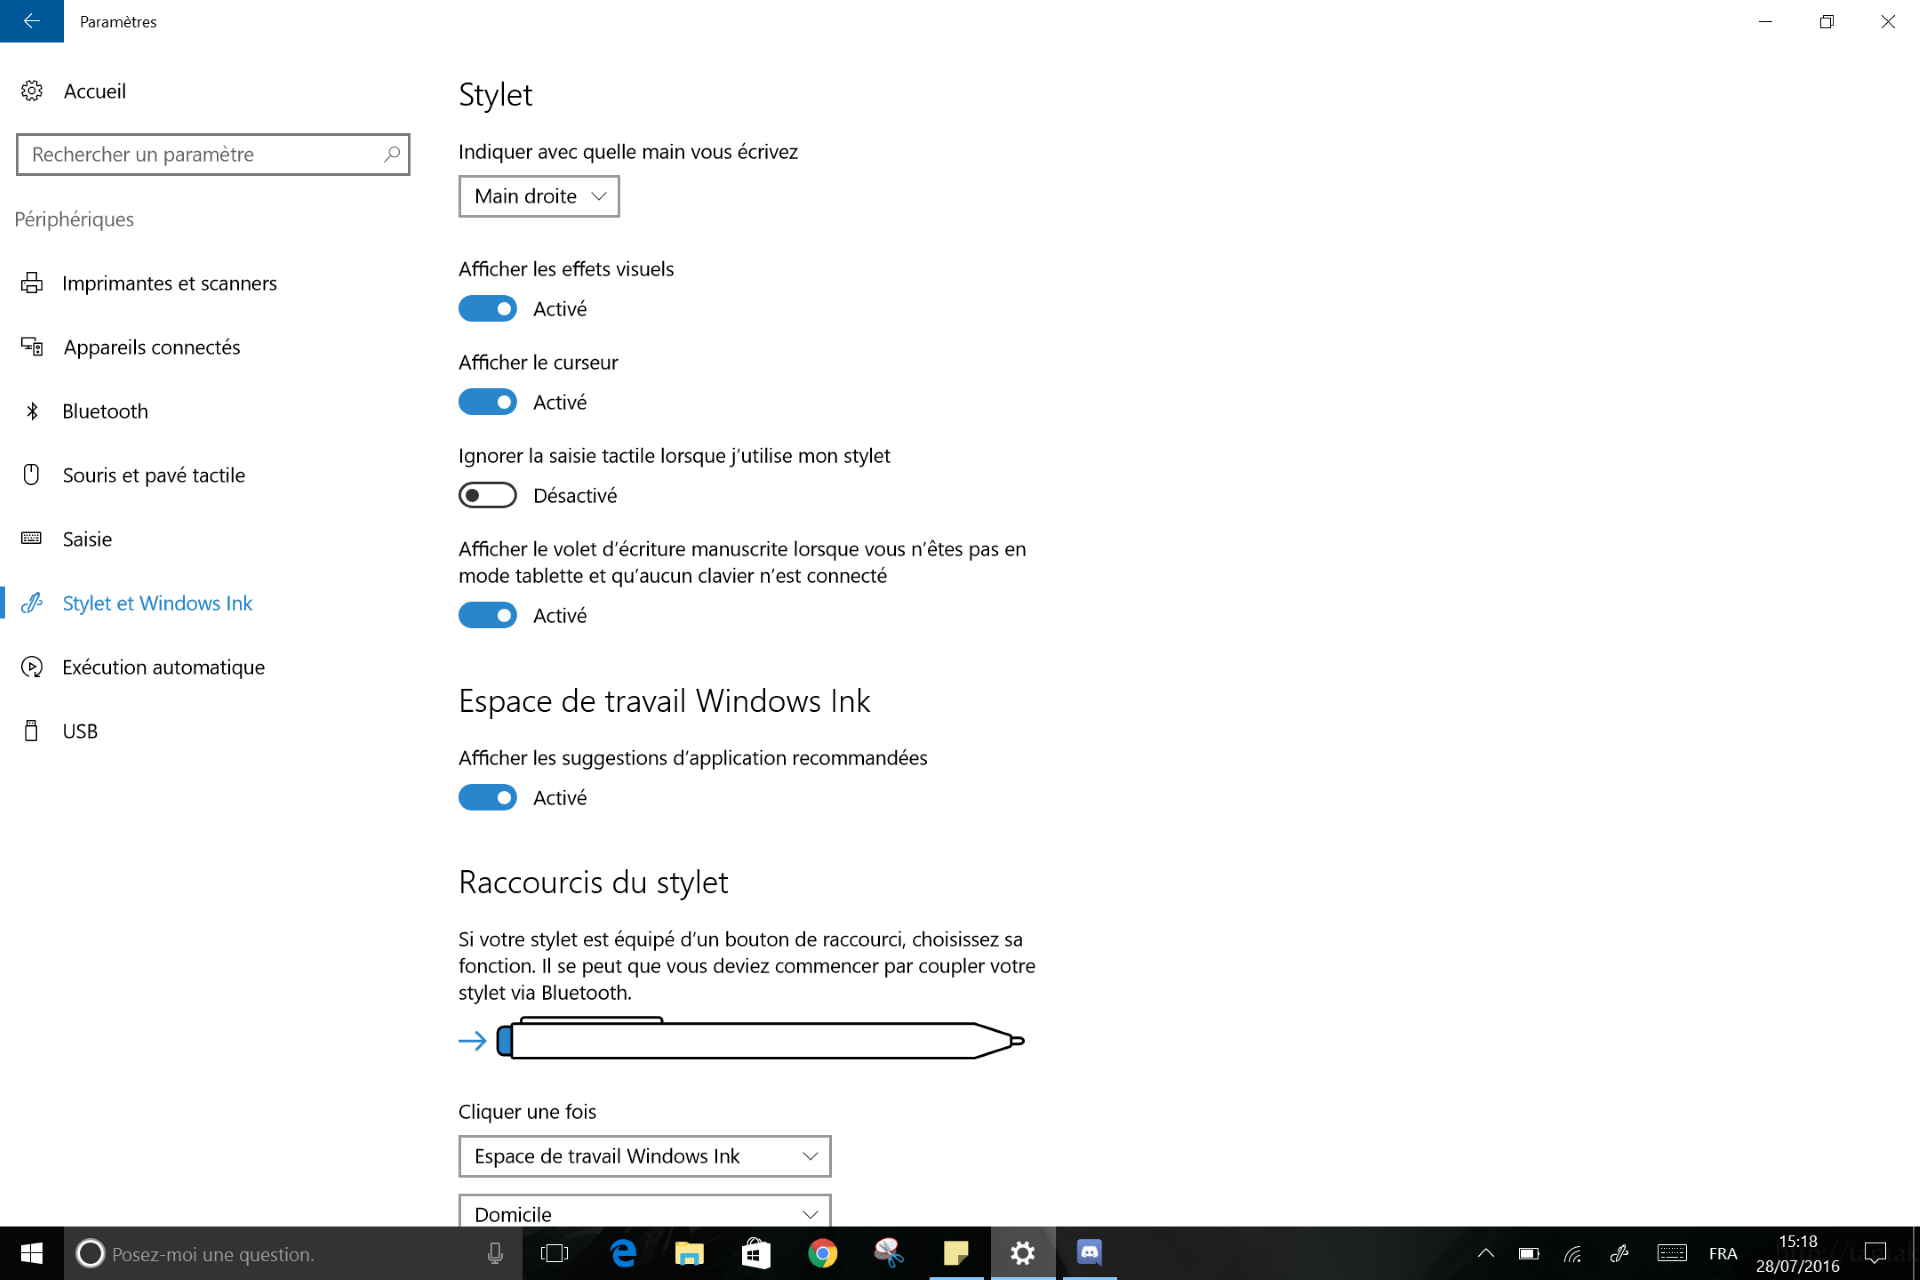Viewport: 1920px width, 1280px height.
Task: Open Imprimantes et scanners section
Action: [169, 283]
